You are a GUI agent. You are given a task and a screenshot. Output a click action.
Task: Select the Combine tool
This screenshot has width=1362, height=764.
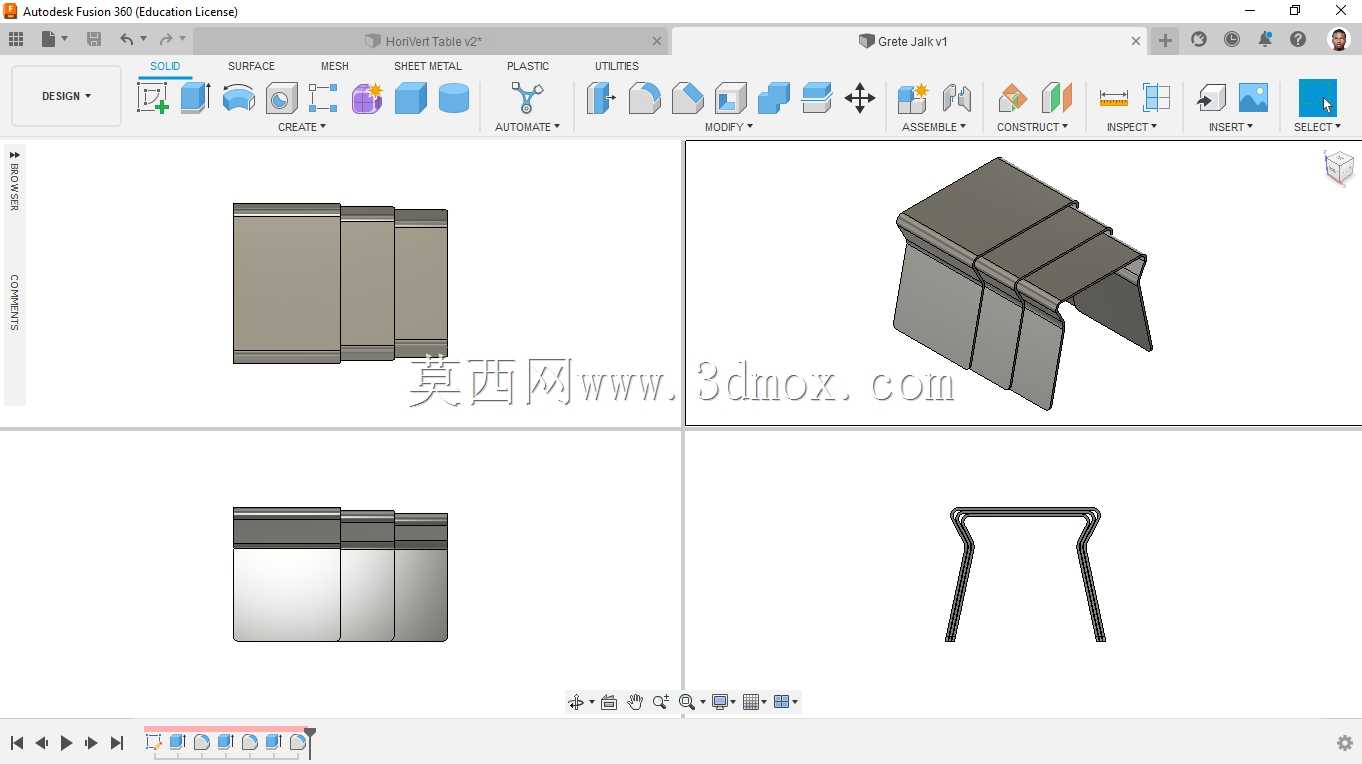pyautogui.click(x=773, y=98)
